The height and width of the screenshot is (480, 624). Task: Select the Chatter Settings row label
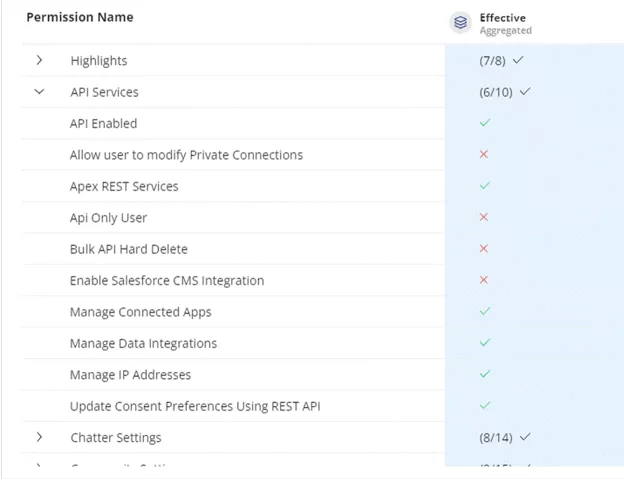click(116, 437)
